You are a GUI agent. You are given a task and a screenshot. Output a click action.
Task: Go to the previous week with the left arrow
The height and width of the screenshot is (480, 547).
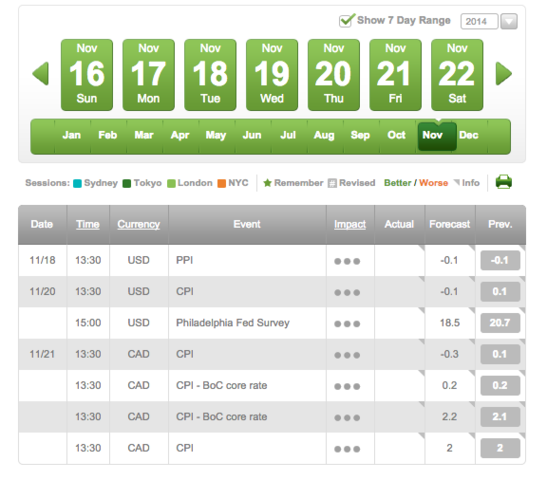(40, 74)
